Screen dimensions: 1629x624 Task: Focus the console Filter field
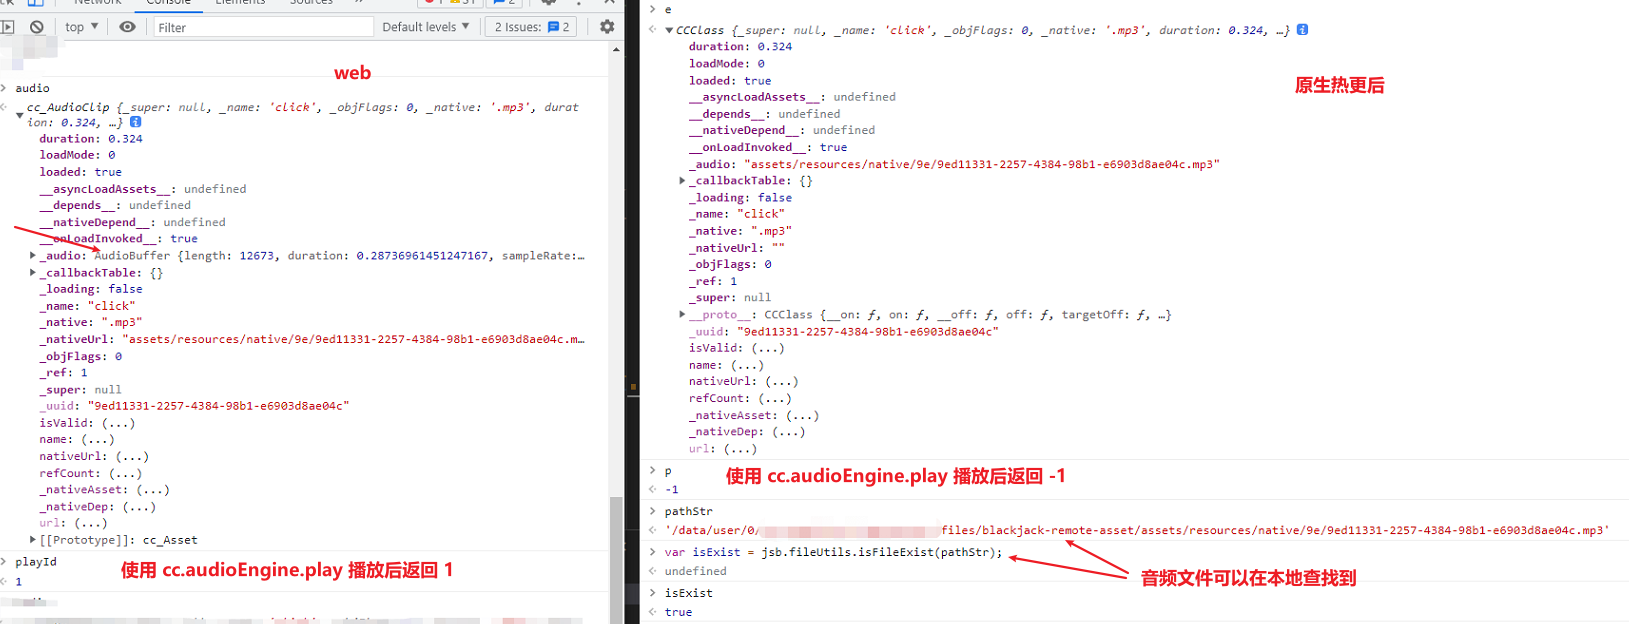(x=262, y=27)
